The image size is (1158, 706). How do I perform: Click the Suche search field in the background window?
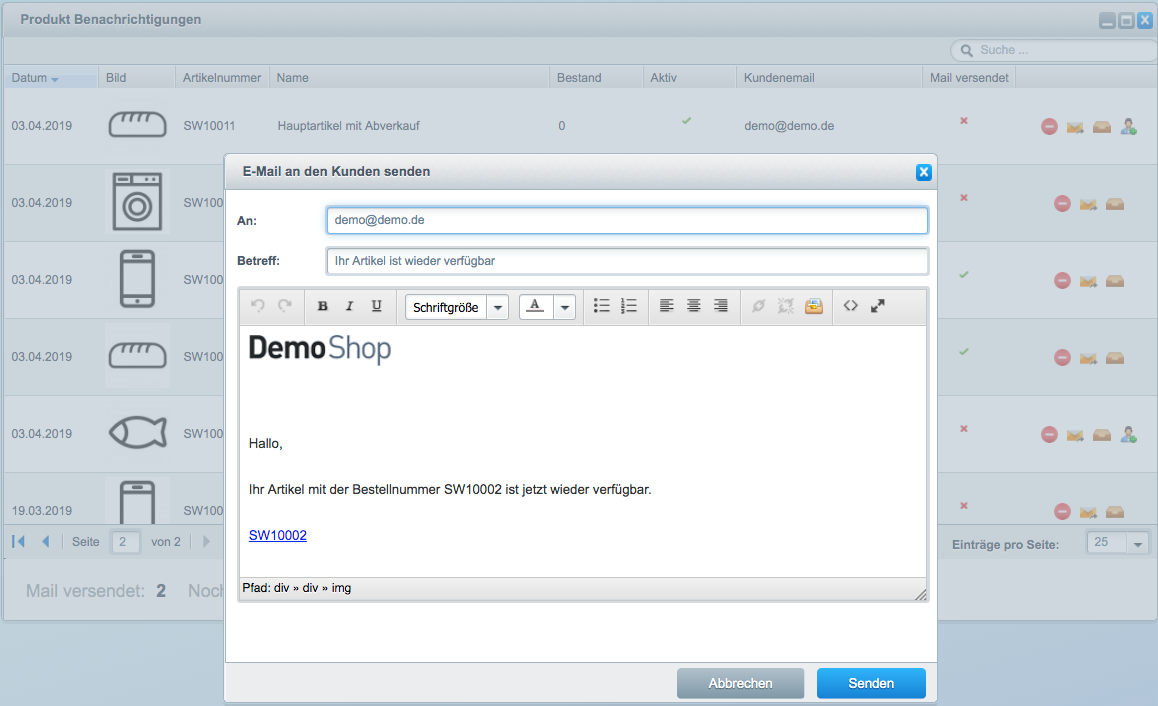point(1055,50)
